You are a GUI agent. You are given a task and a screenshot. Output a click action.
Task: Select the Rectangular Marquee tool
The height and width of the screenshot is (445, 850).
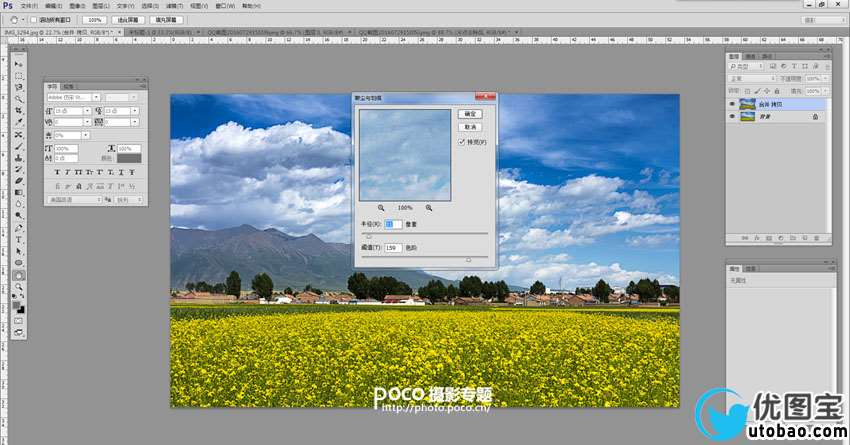(18, 76)
